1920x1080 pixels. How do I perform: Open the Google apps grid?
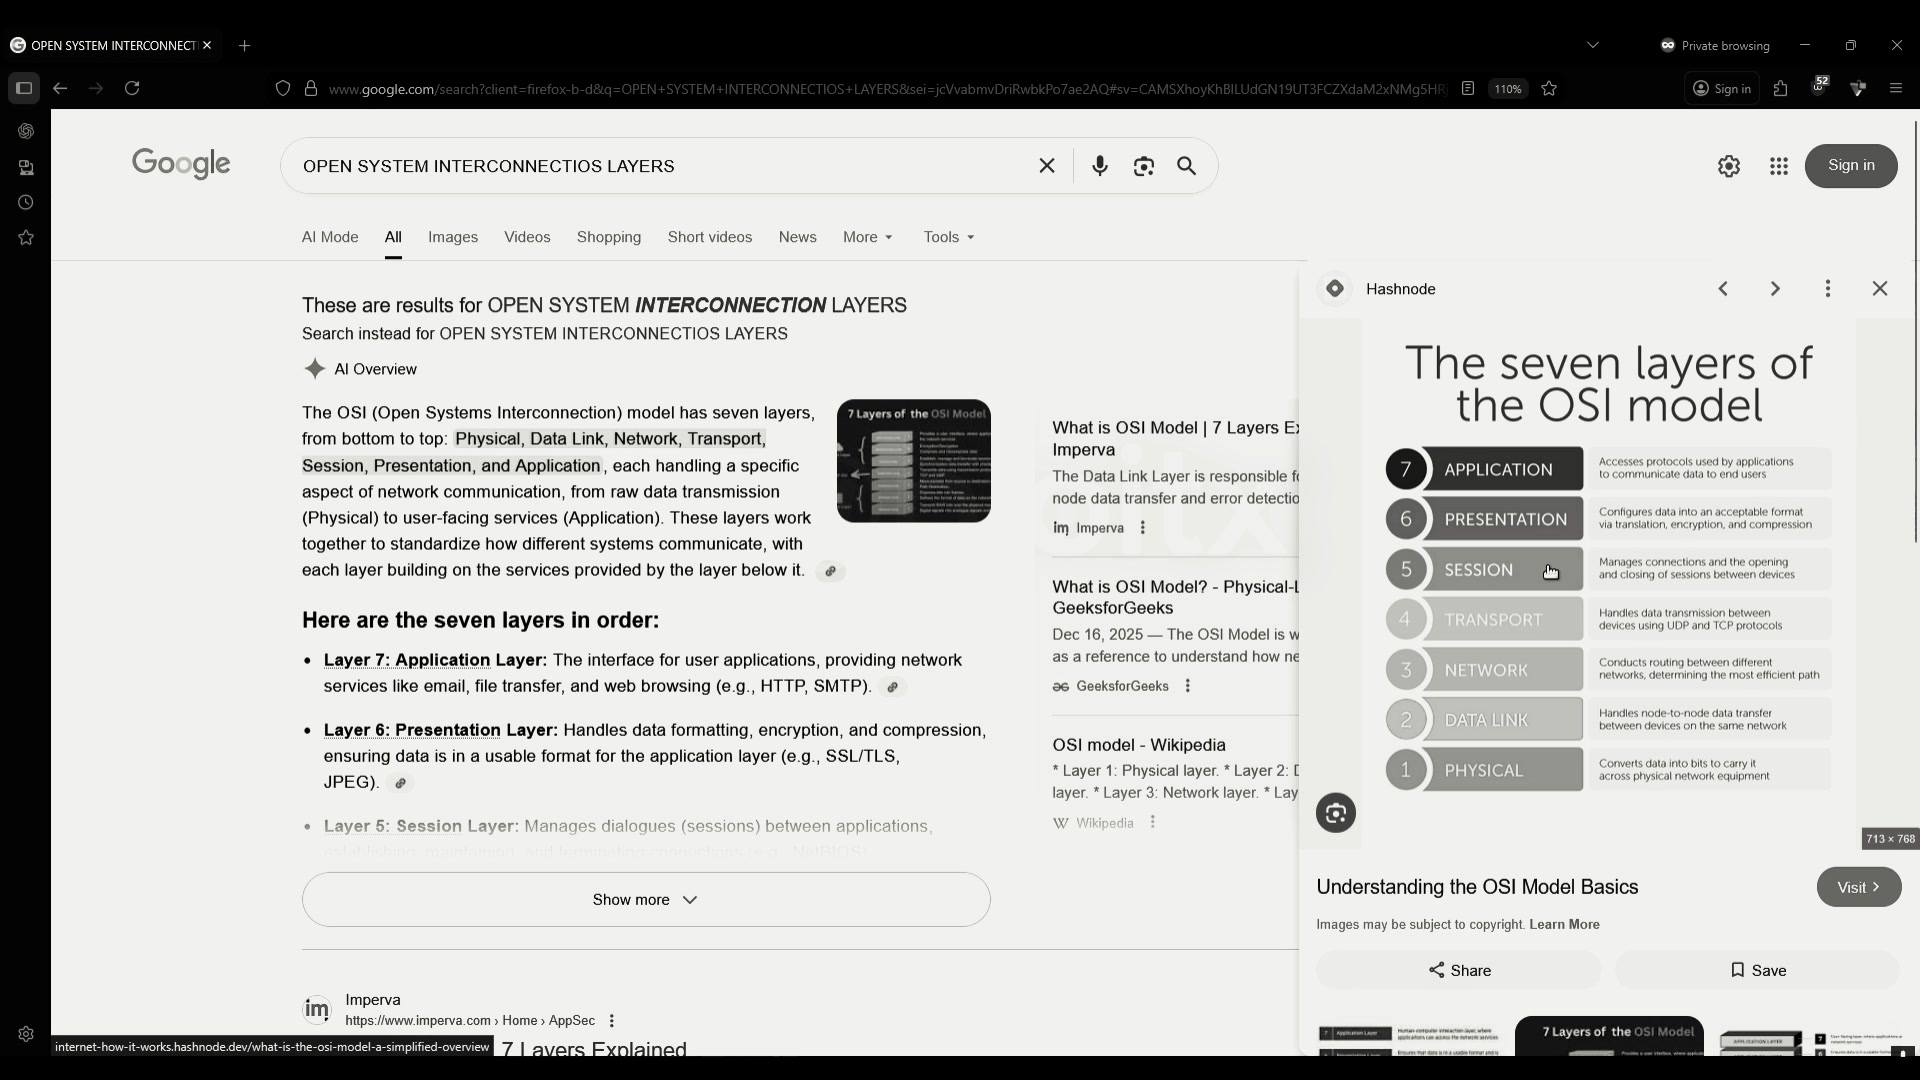coord(1779,166)
